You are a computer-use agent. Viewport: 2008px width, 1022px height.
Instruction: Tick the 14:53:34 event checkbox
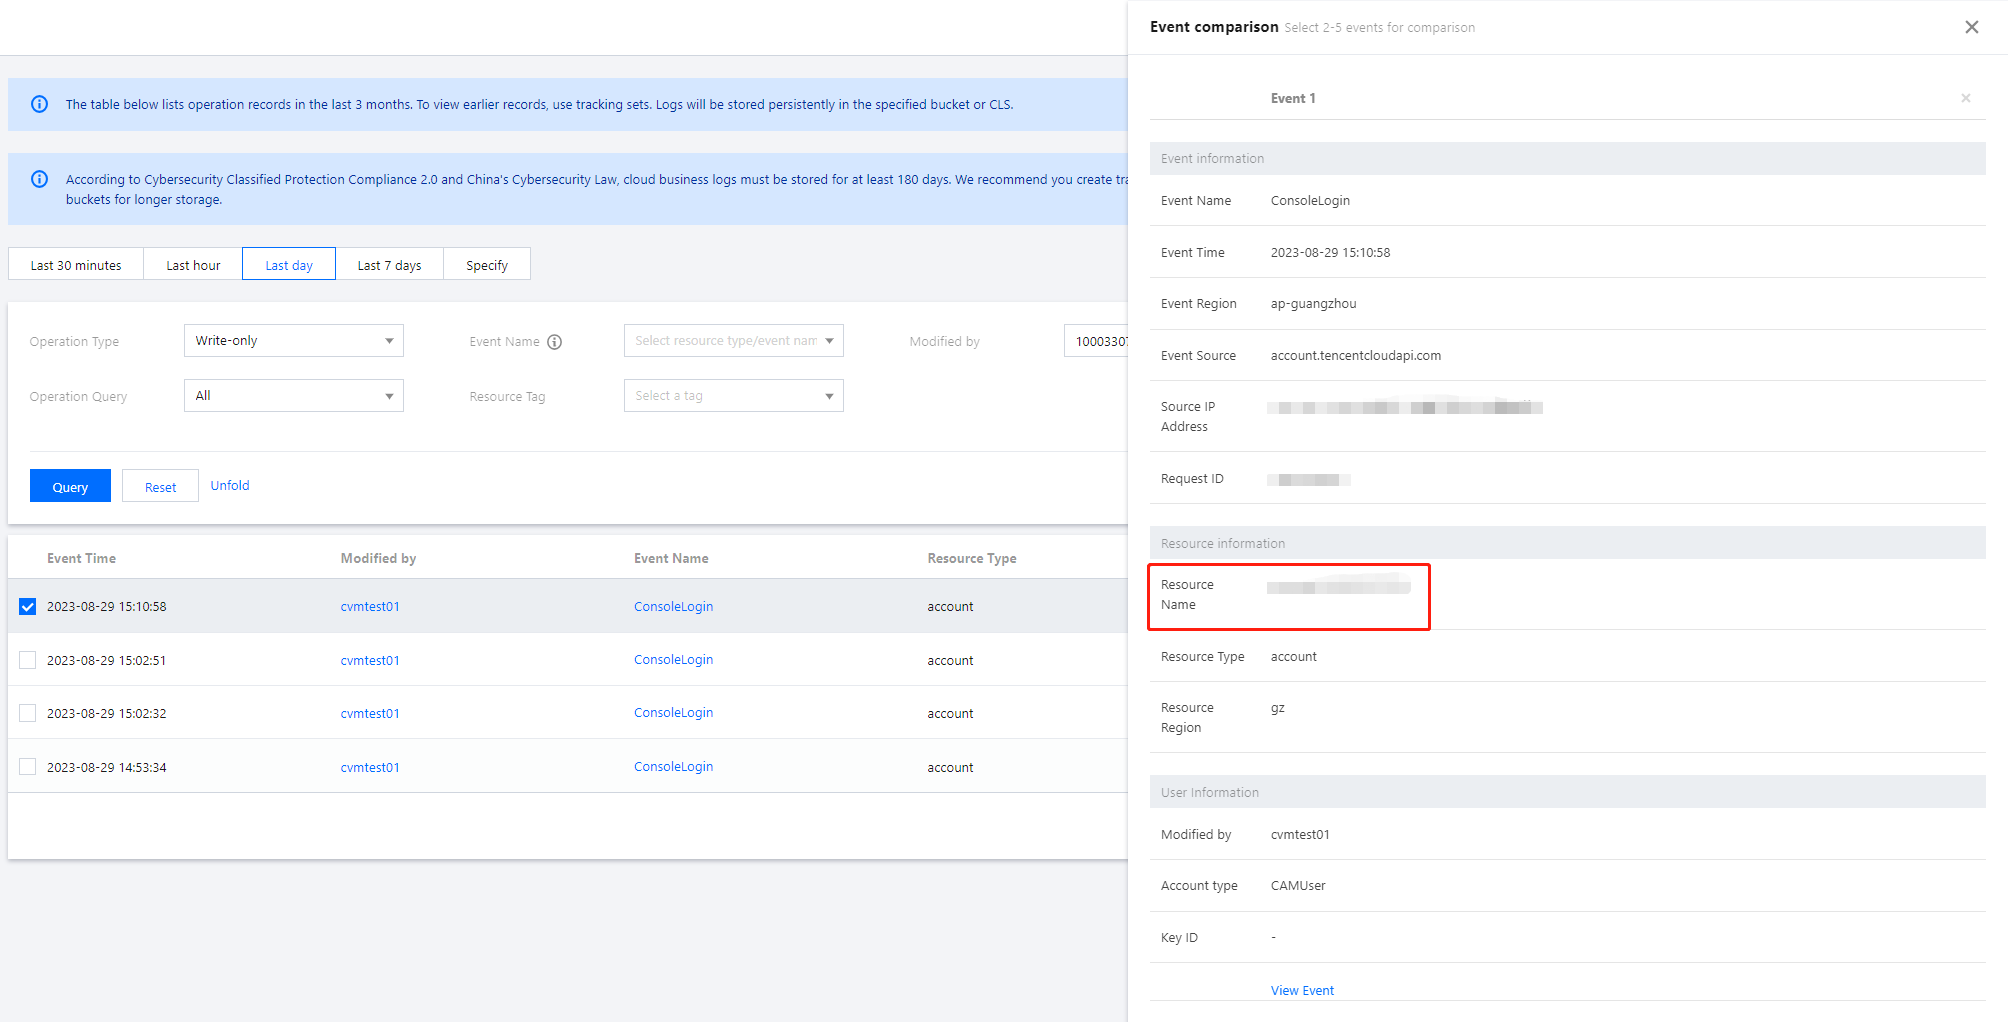click(x=28, y=767)
